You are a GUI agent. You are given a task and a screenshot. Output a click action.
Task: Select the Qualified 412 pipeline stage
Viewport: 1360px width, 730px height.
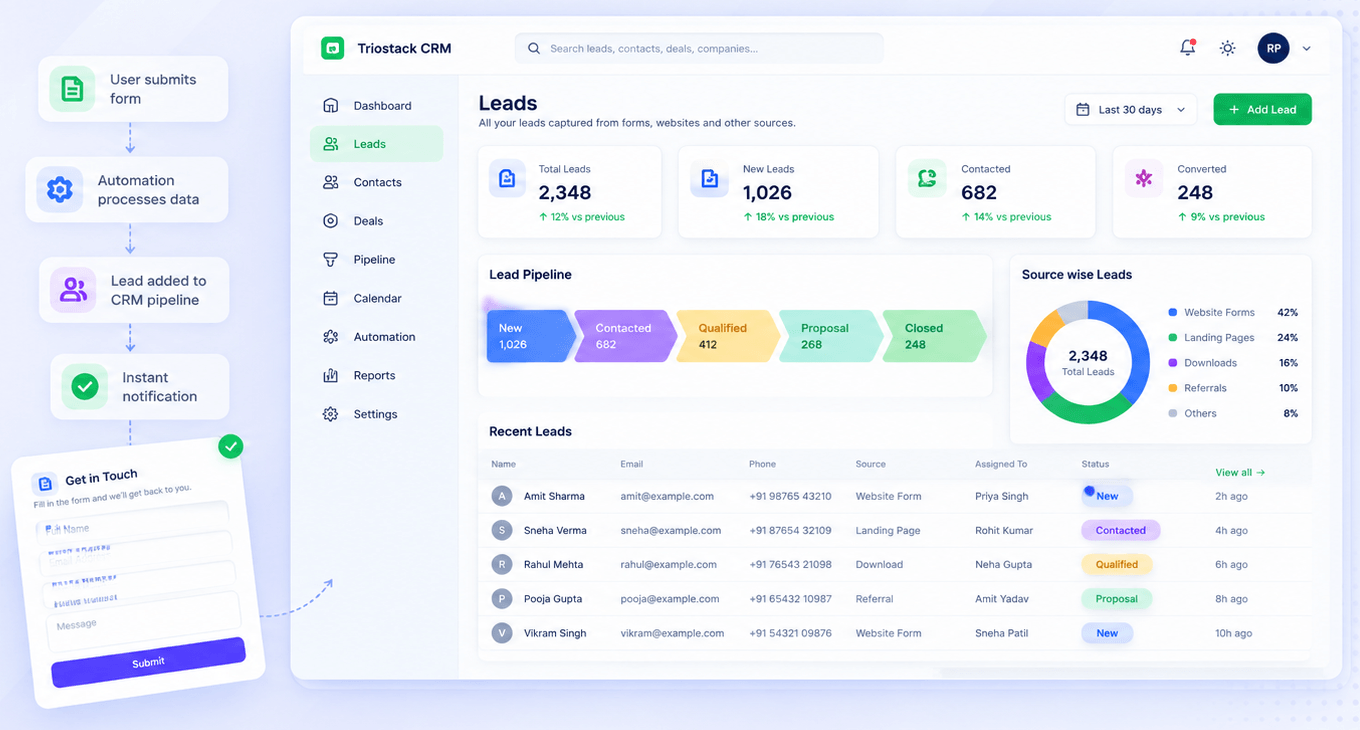(x=727, y=336)
